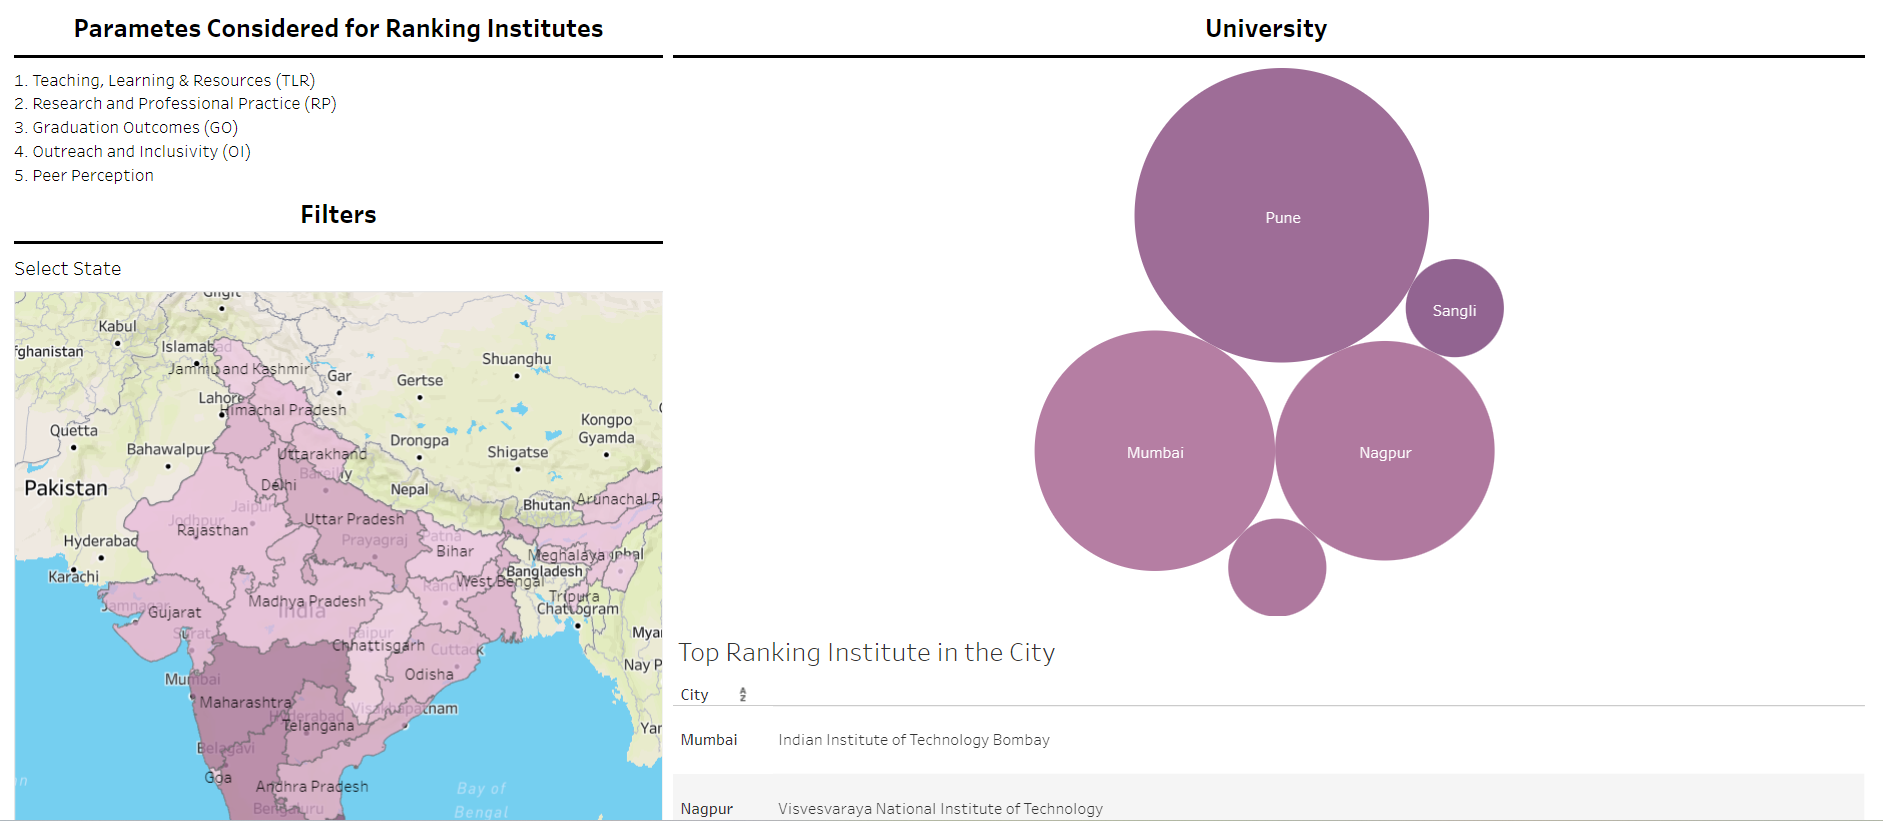Viewport: 1883px width, 821px height.
Task: Click the City column sort icon
Action: [742, 695]
